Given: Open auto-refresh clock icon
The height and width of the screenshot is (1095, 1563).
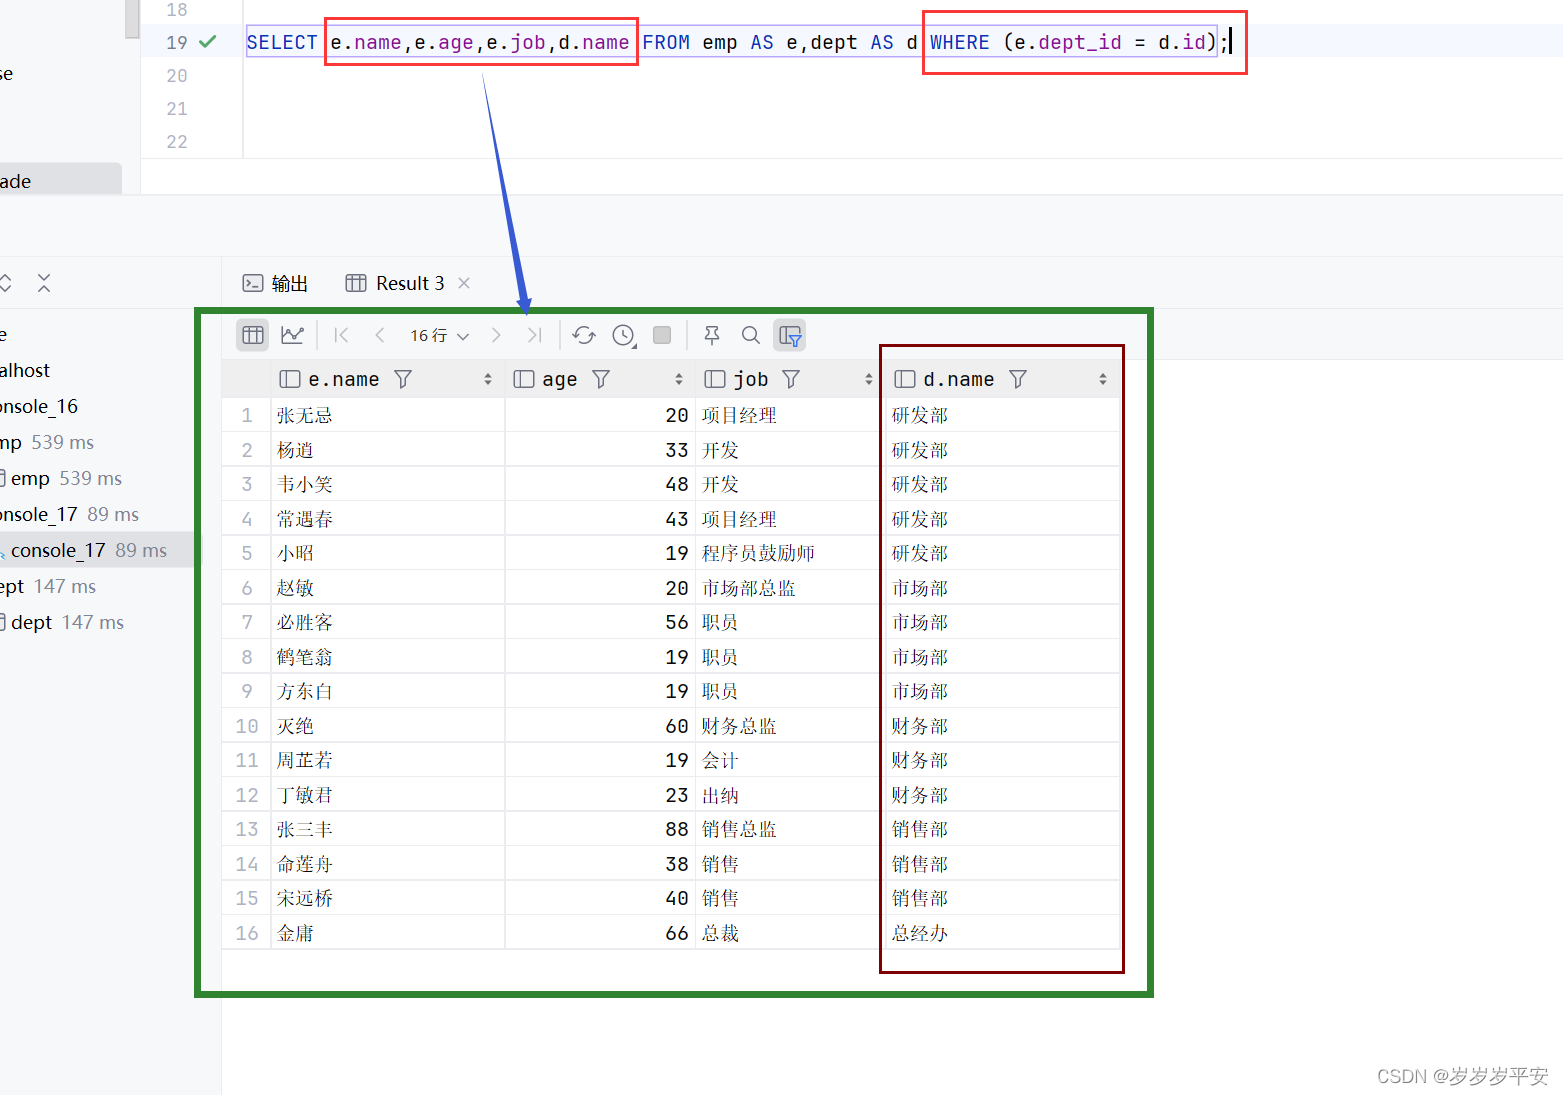Looking at the screenshot, I should pos(624,335).
